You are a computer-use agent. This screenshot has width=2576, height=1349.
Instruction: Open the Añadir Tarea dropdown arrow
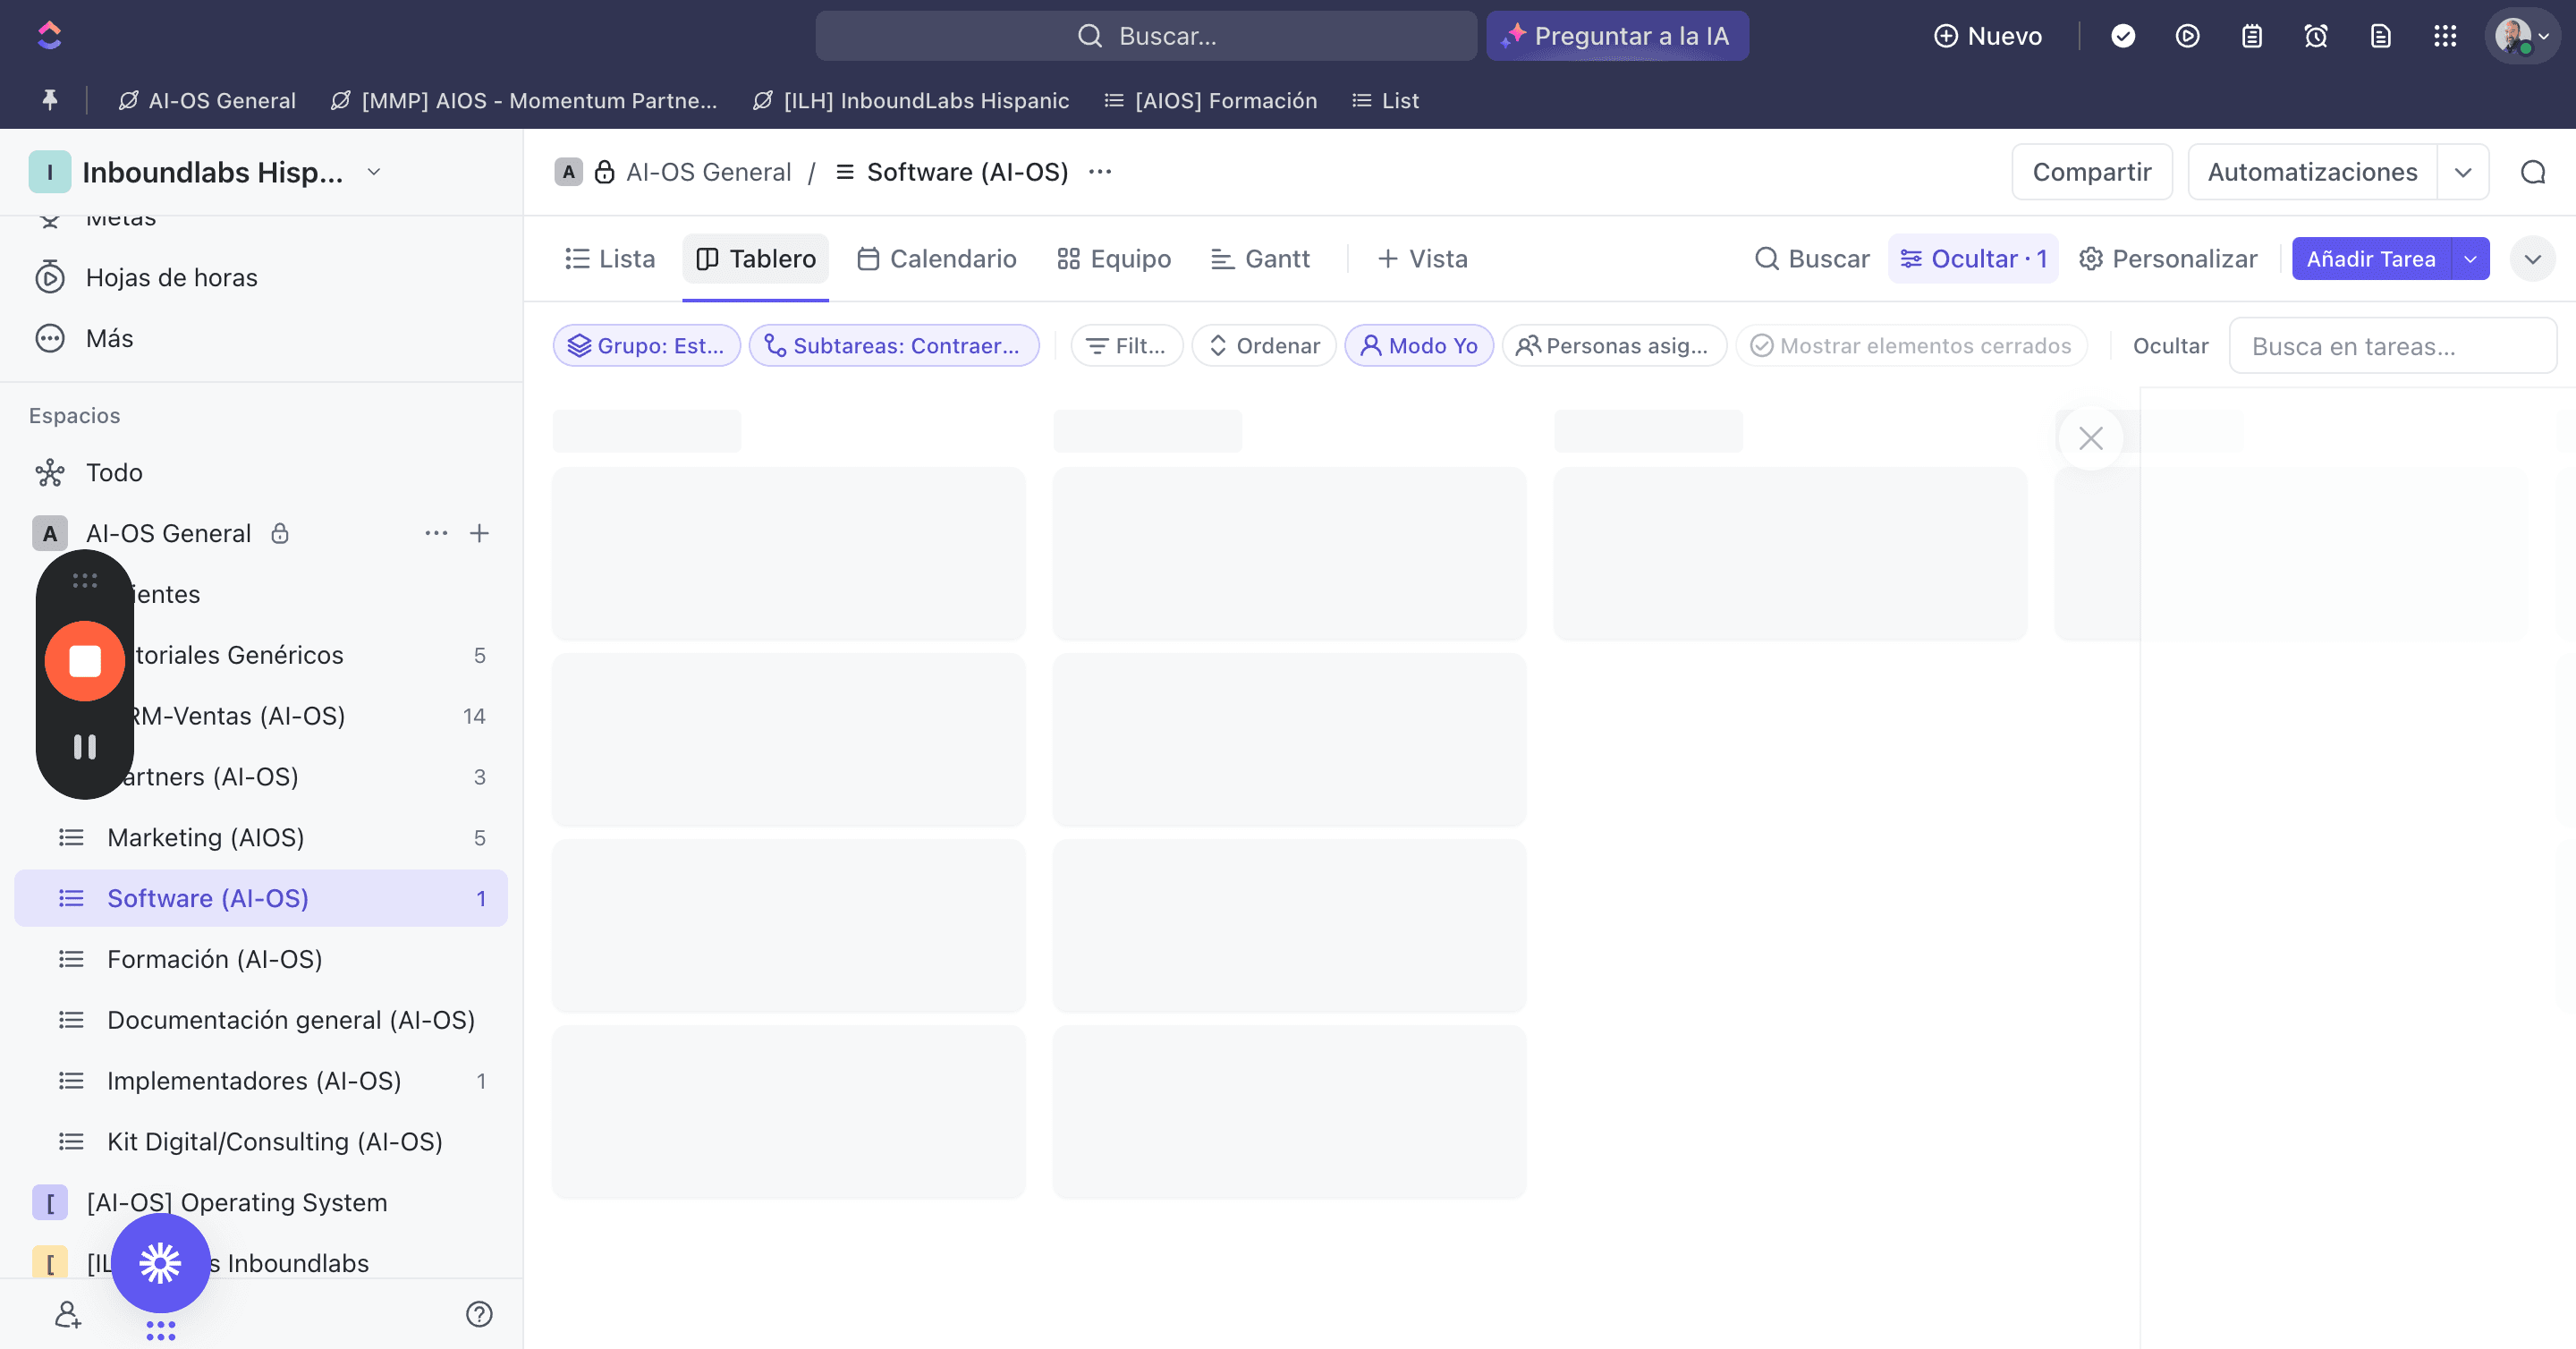2471,259
